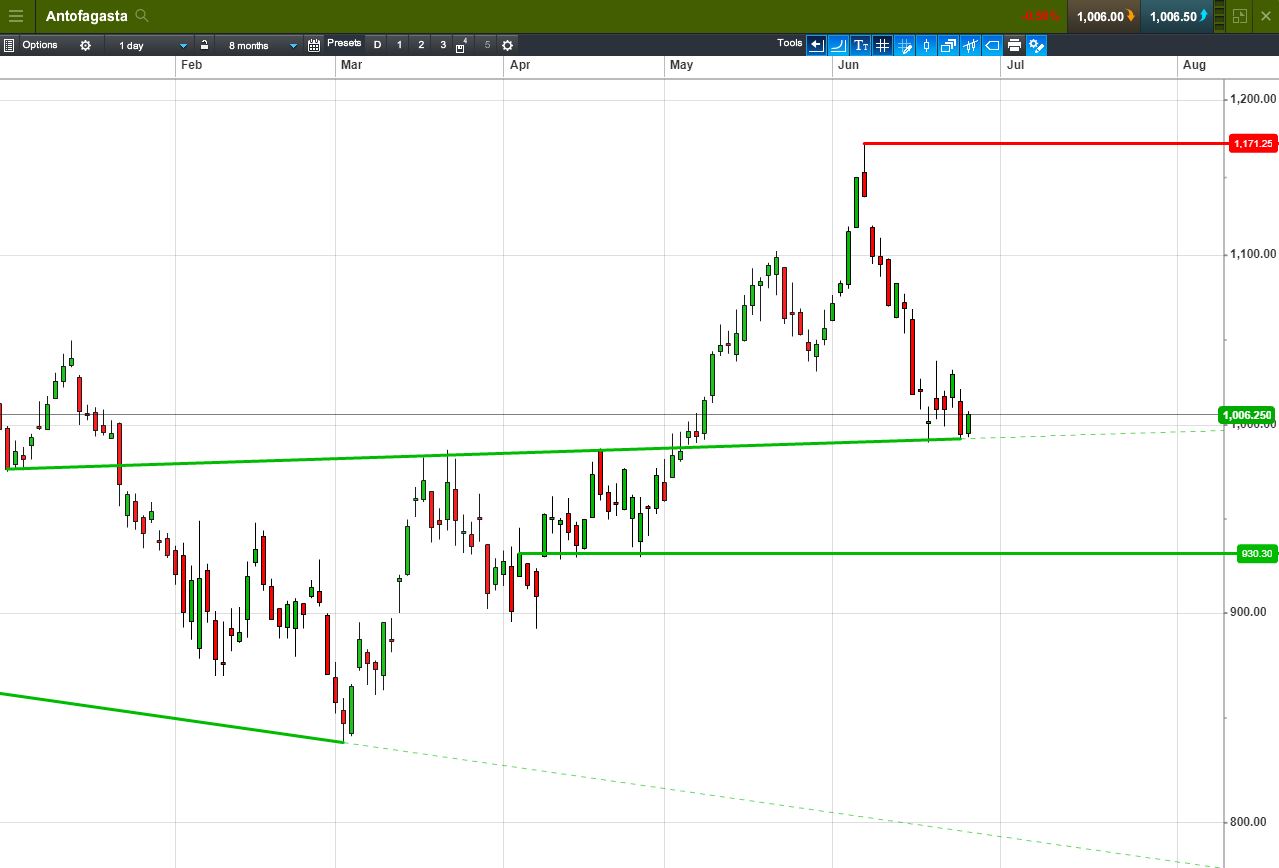Viewport: 1279px width, 868px height.
Task: Select the candlestick chart type tool
Action: (x=926, y=45)
